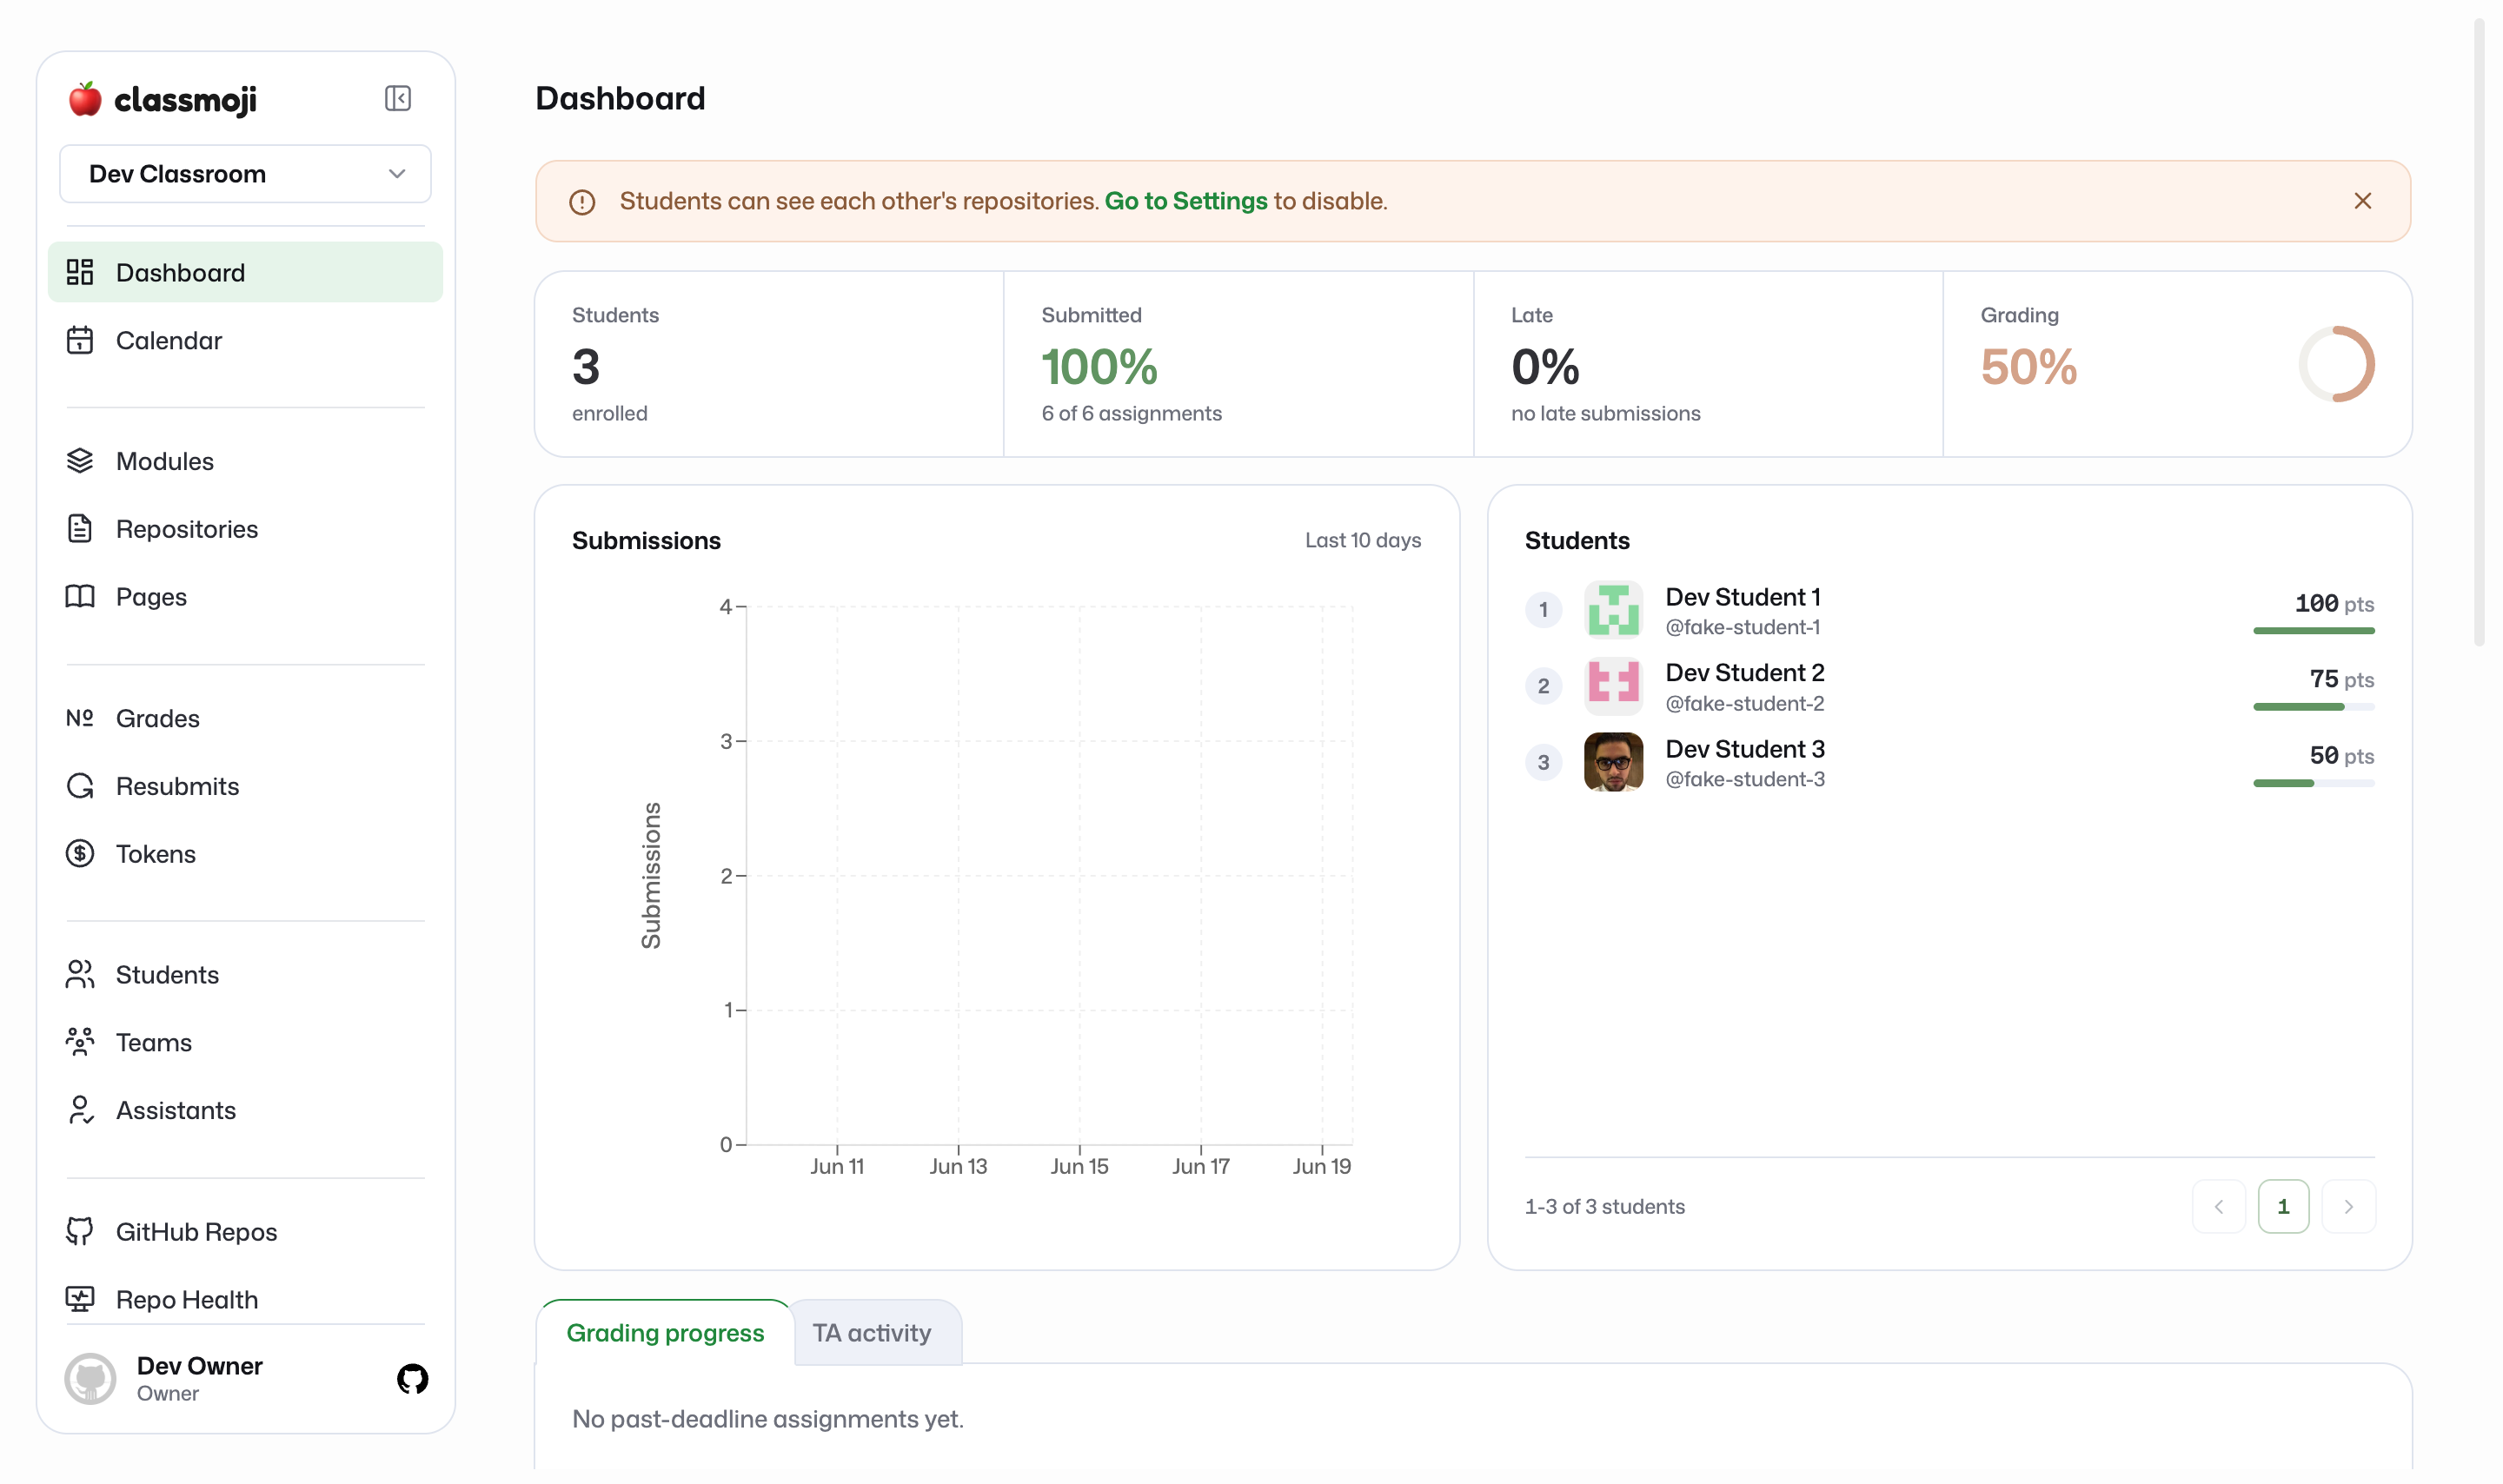Go to next students page arrow
Viewport: 2503px width, 1484px height.
[x=2349, y=1207]
